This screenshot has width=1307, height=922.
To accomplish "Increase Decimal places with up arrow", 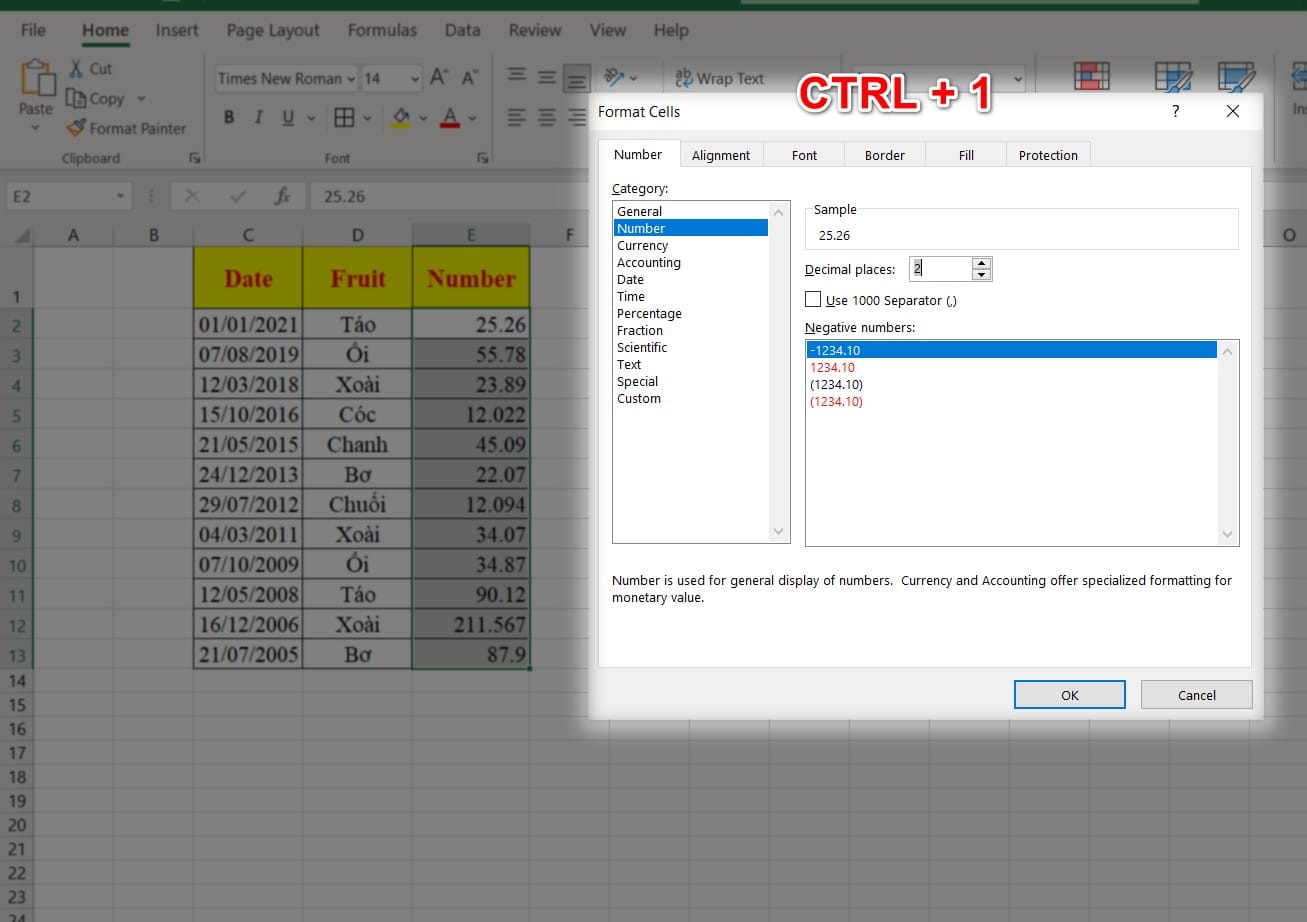I will point(981,263).
